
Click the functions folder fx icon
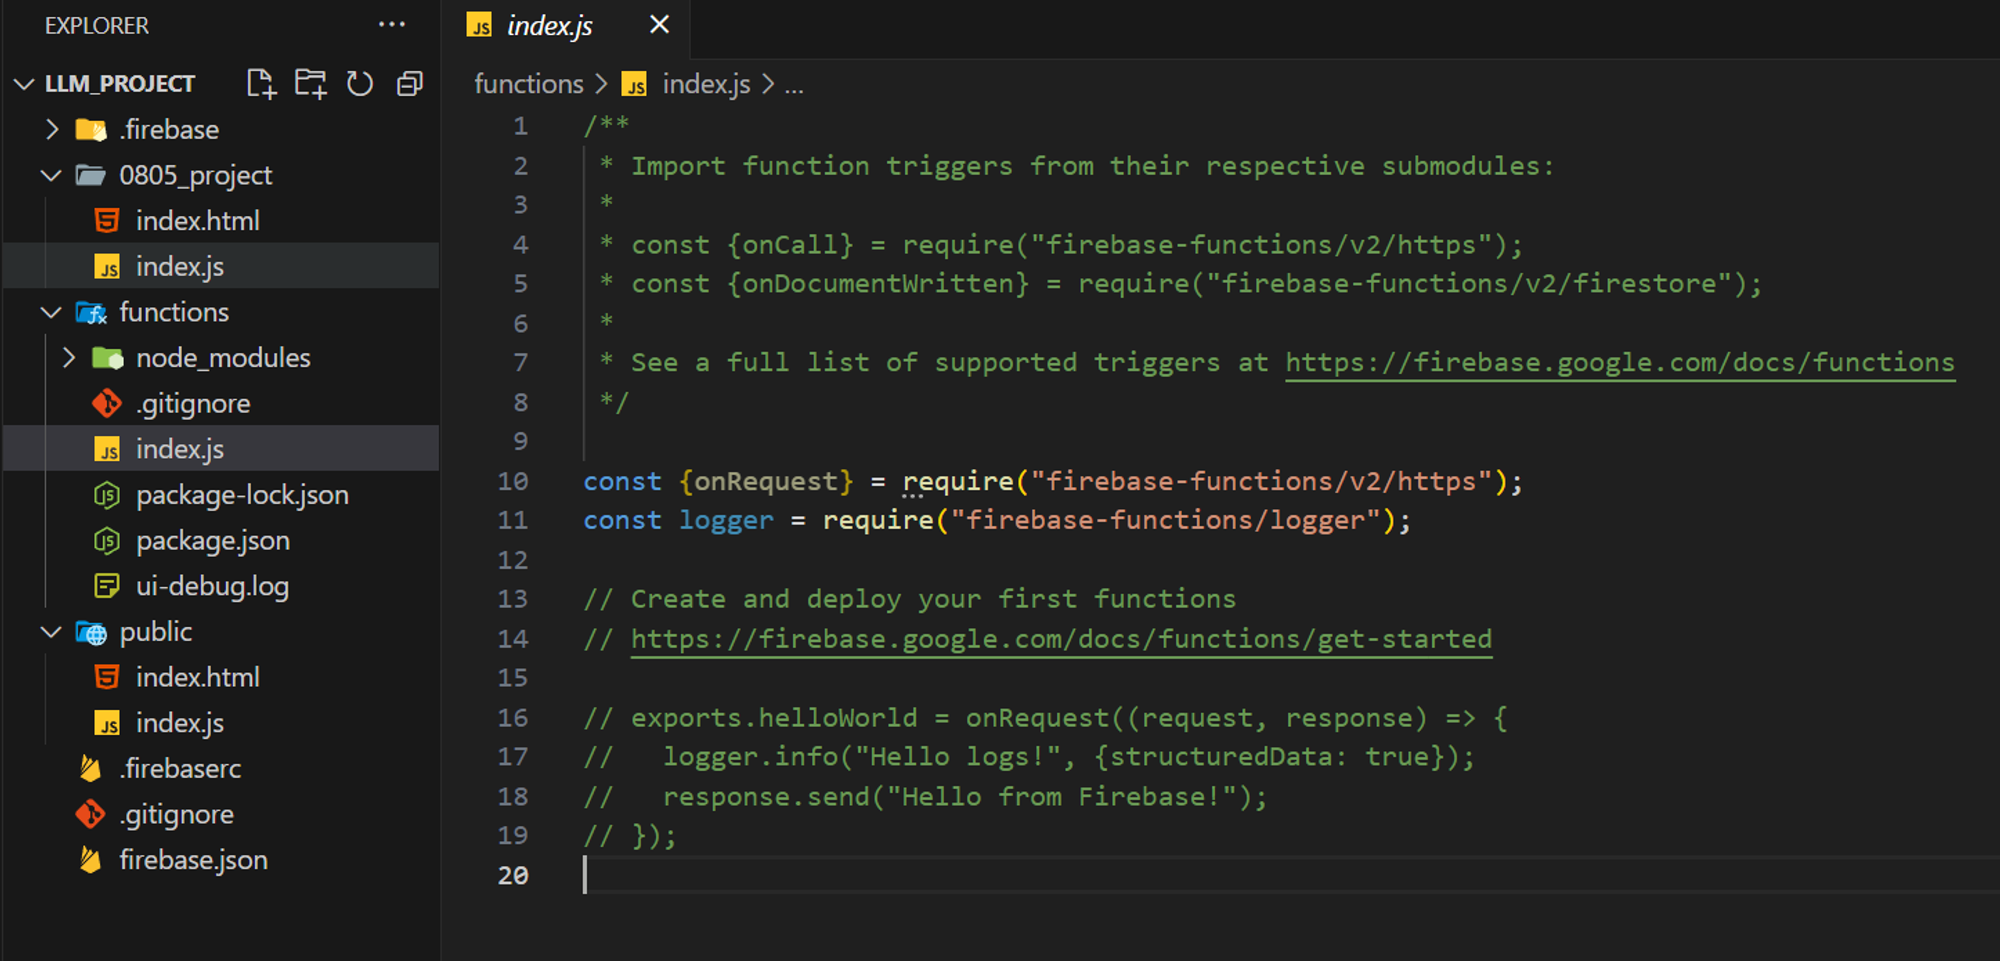point(91,313)
